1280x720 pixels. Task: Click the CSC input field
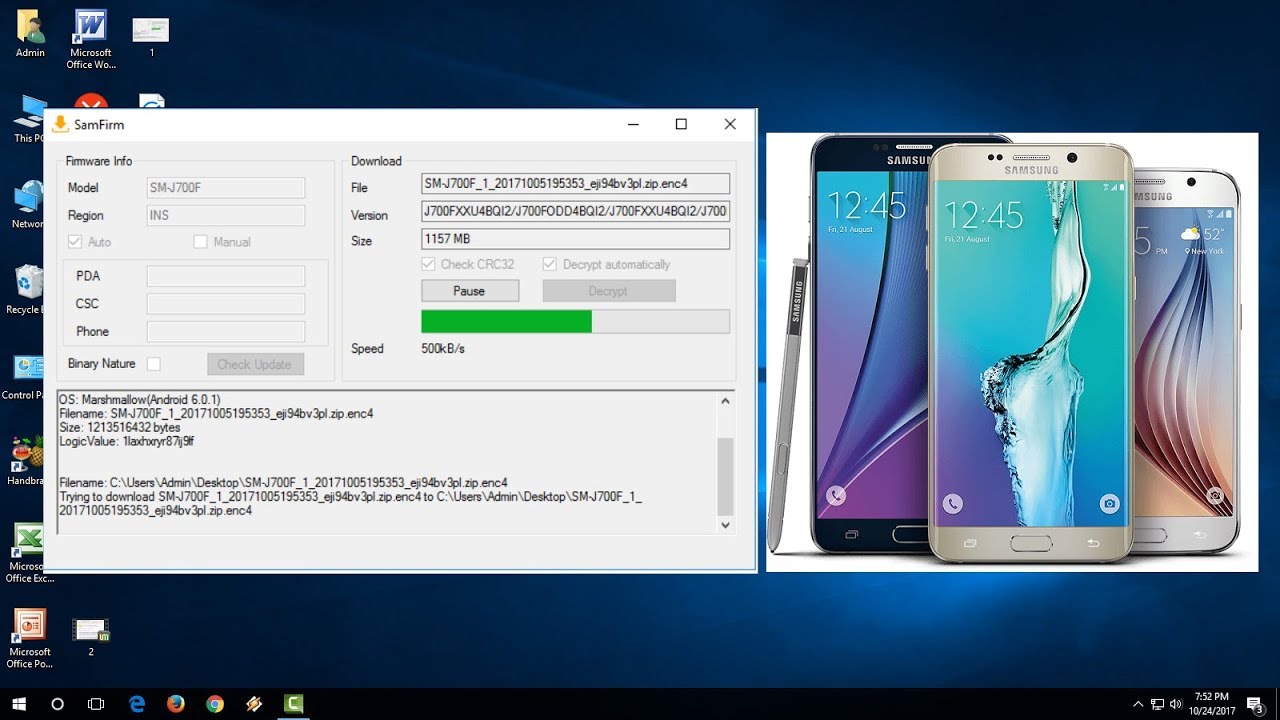pos(226,304)
